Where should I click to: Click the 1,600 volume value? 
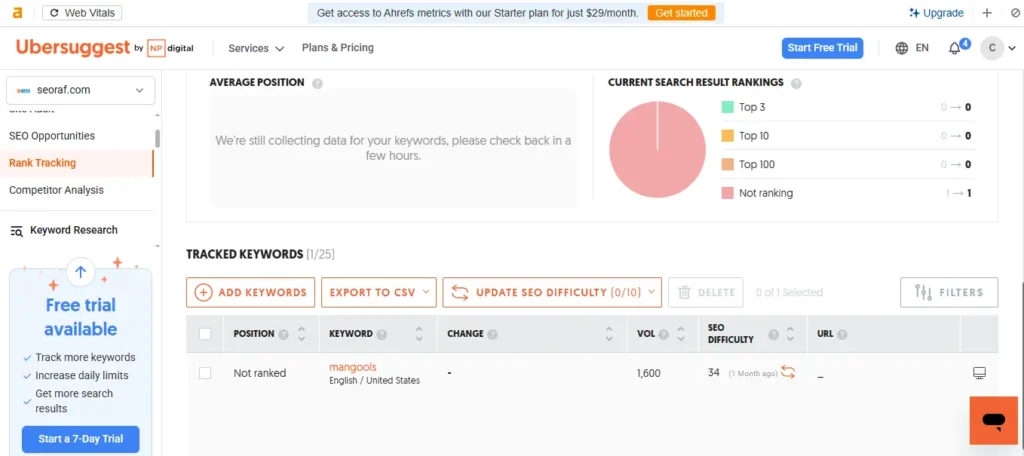[648, 374]
